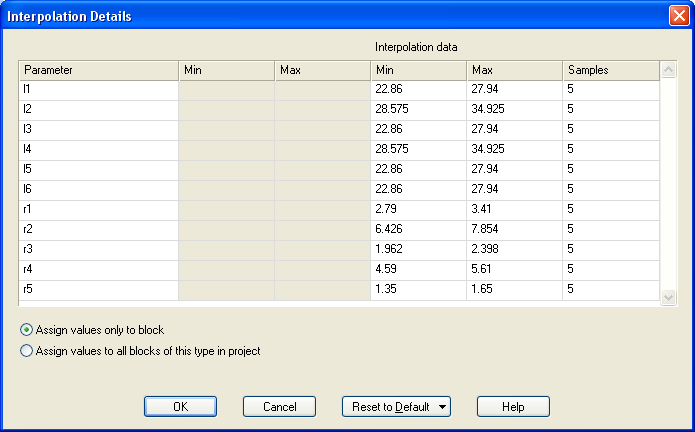Edit interpolation Max value 34.925 for l2
This screenshot has width=695, height=432.
[x=513, y=110]
